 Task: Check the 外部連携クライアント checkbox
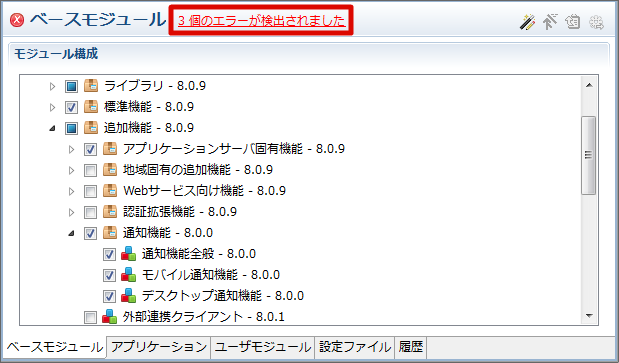(90, 317)
